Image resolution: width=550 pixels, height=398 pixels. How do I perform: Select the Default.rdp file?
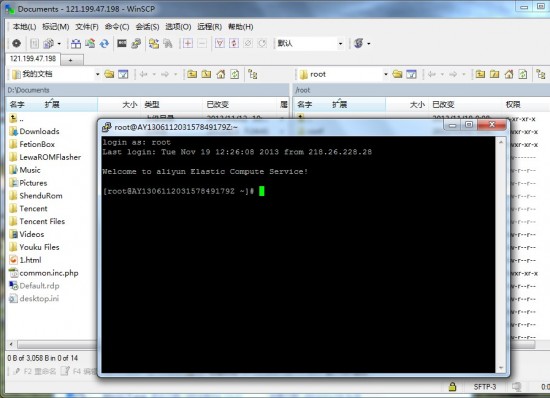point(34,286)
